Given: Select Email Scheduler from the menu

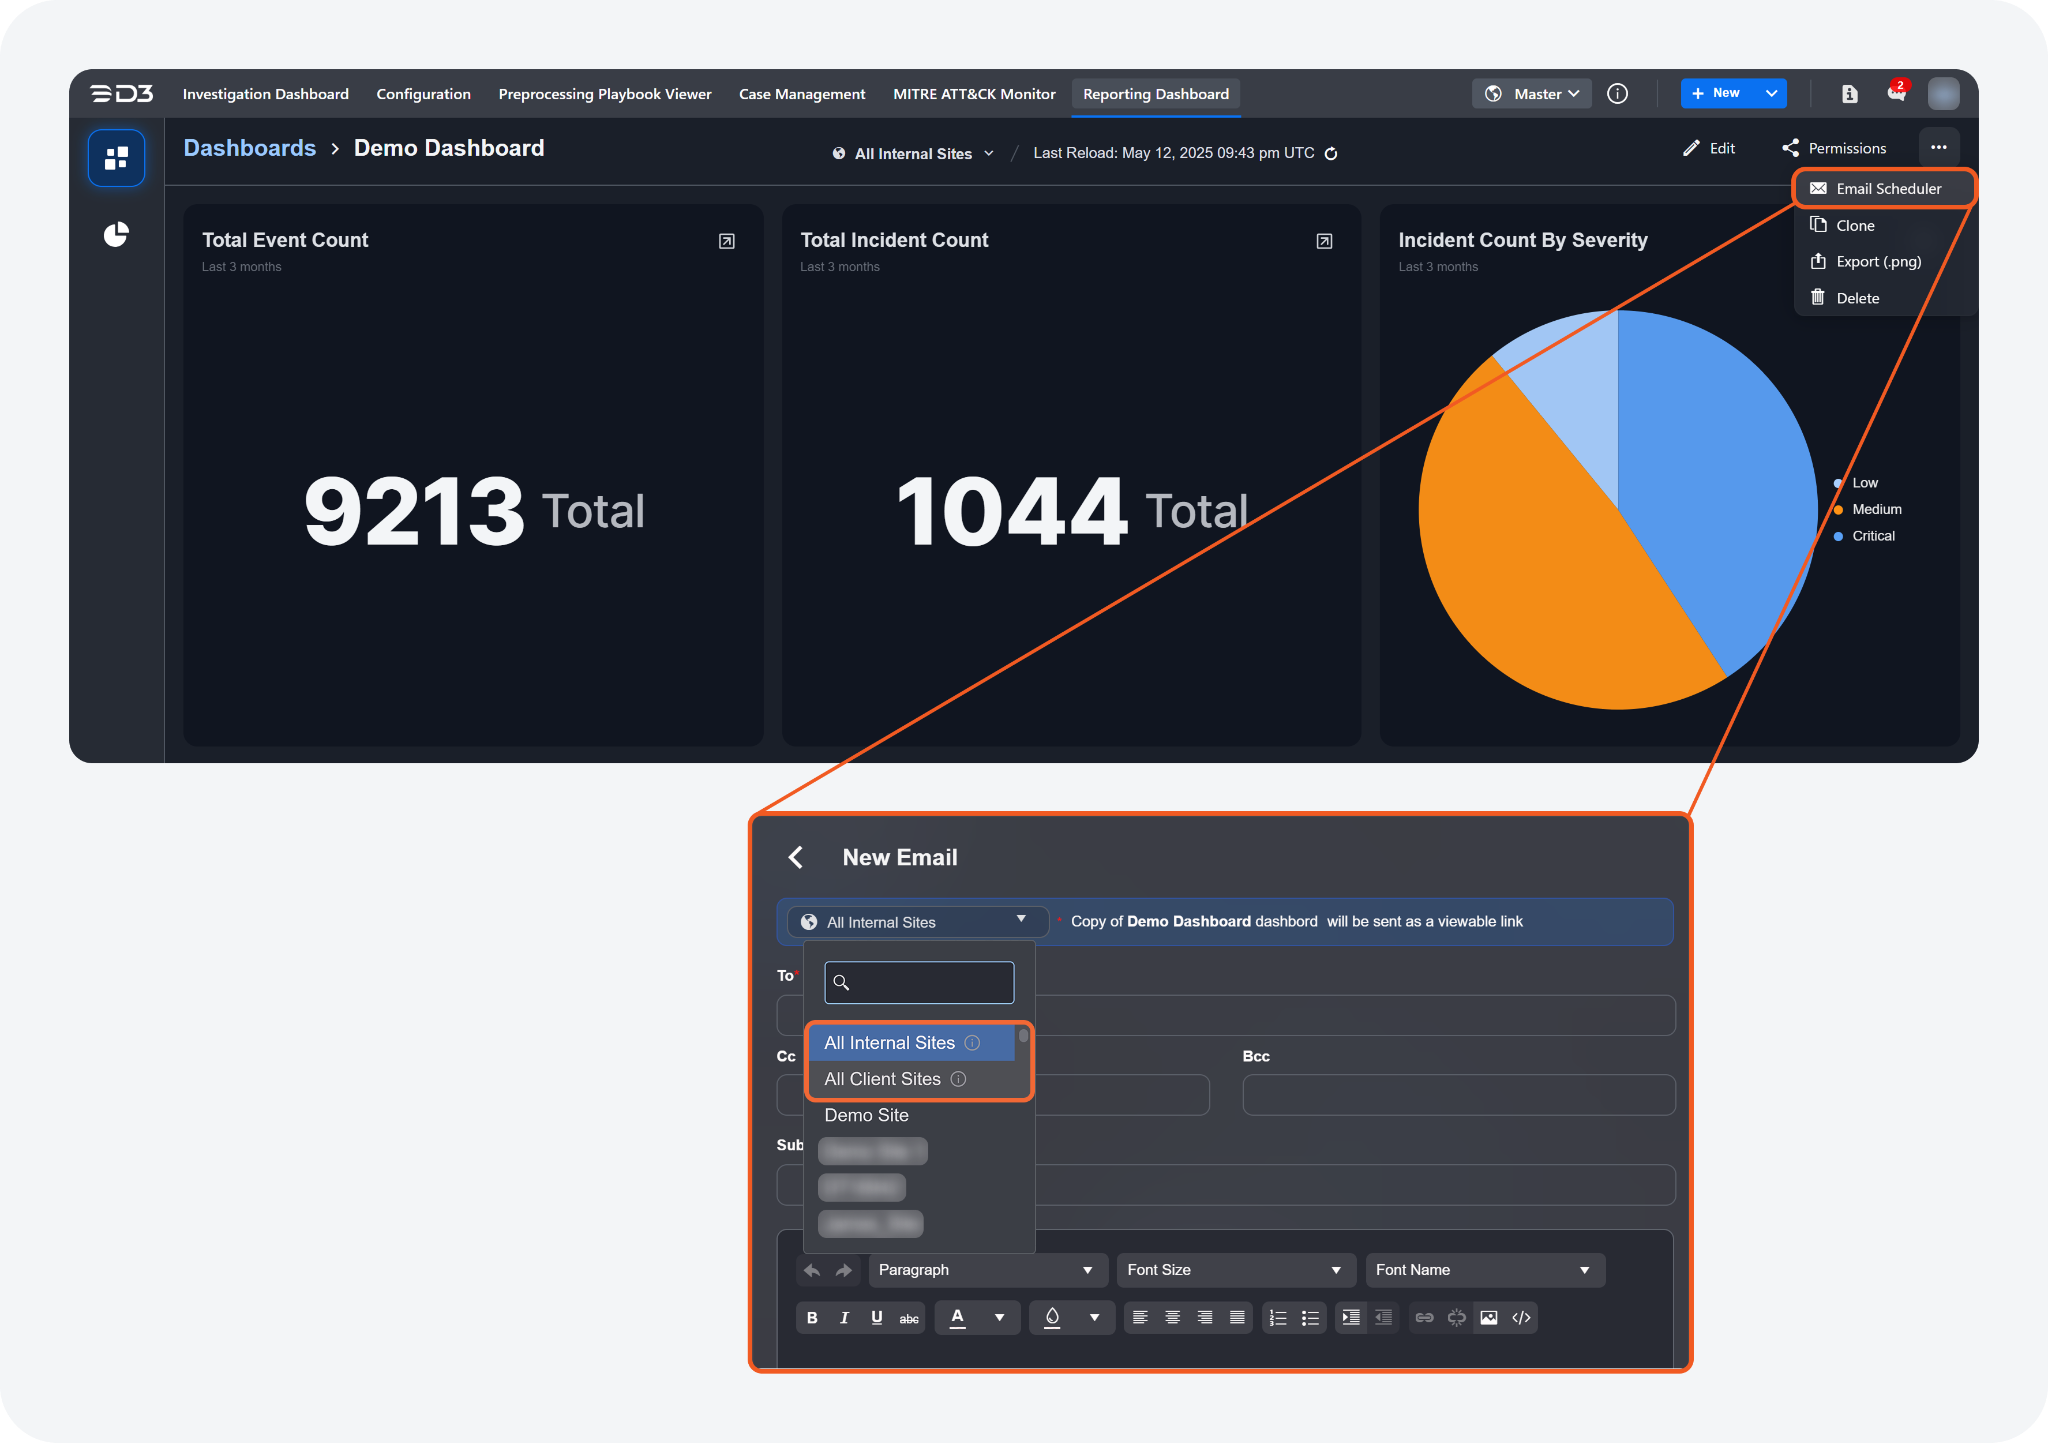Looking at the screenshot, I should tap(1887, 189).
